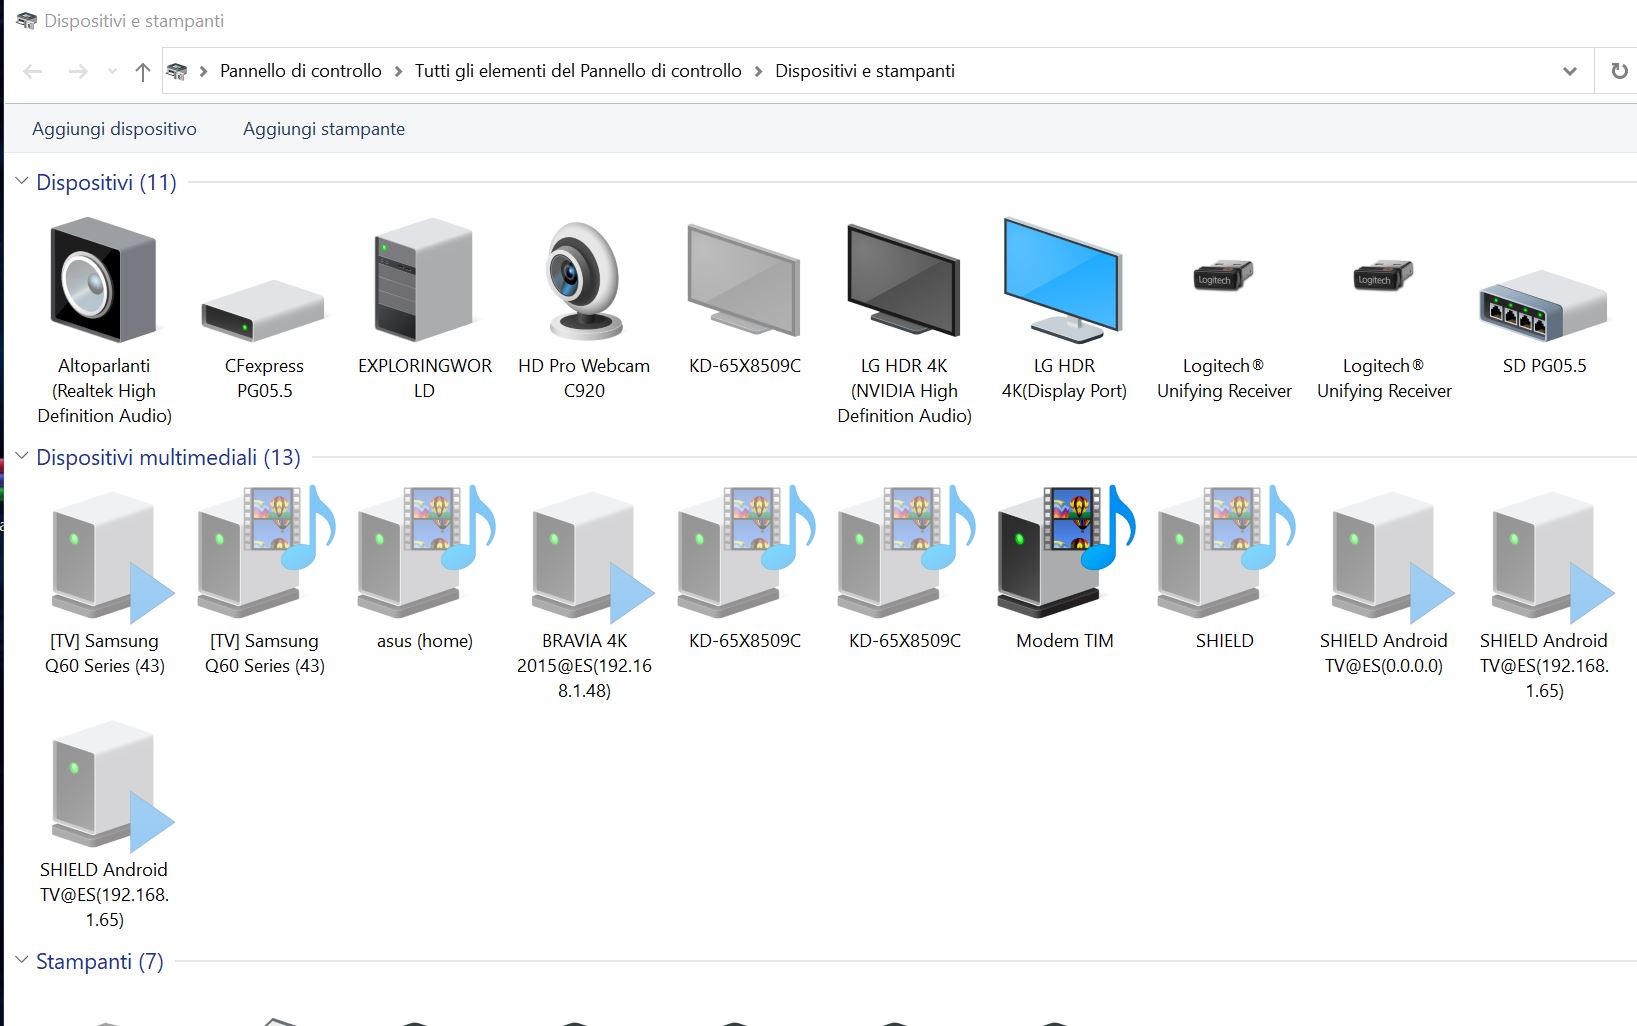
Task: Select the SD PG05.5 device icon
Action: click(1543, 306)
